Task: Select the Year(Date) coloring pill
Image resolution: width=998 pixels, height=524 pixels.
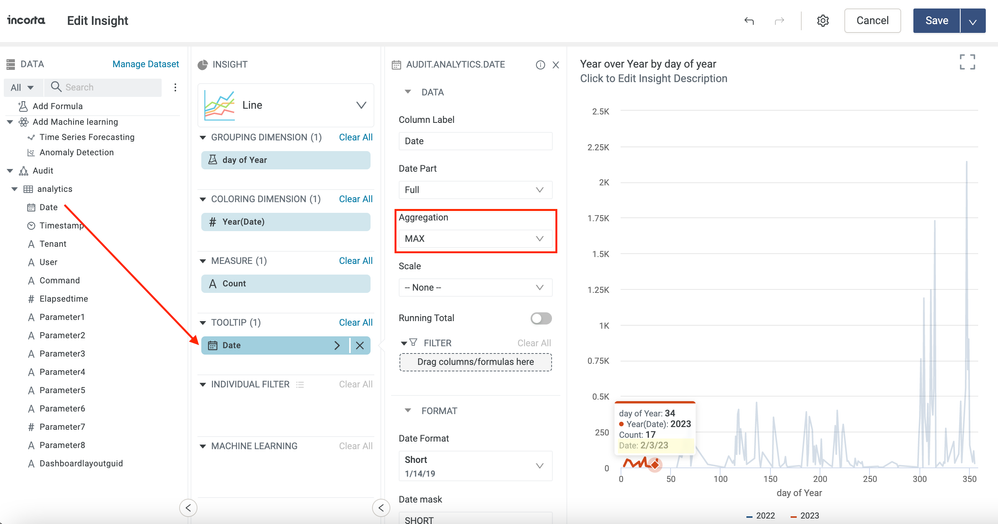Action: point(286,222)
